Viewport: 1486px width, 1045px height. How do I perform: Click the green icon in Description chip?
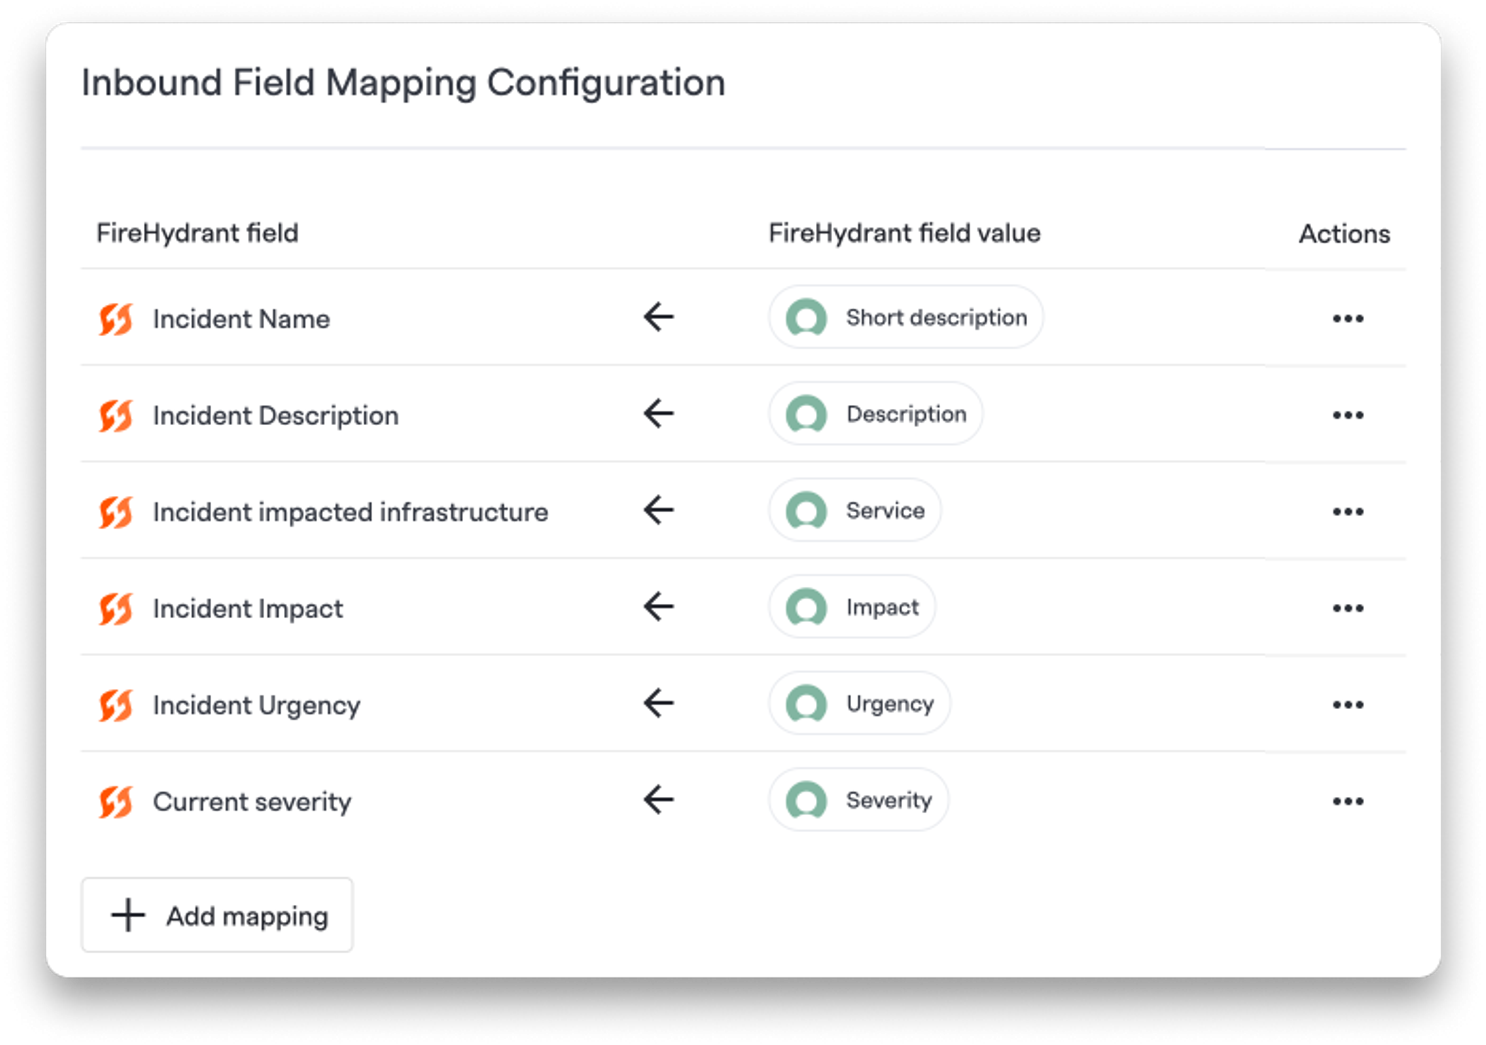(806, 414)
